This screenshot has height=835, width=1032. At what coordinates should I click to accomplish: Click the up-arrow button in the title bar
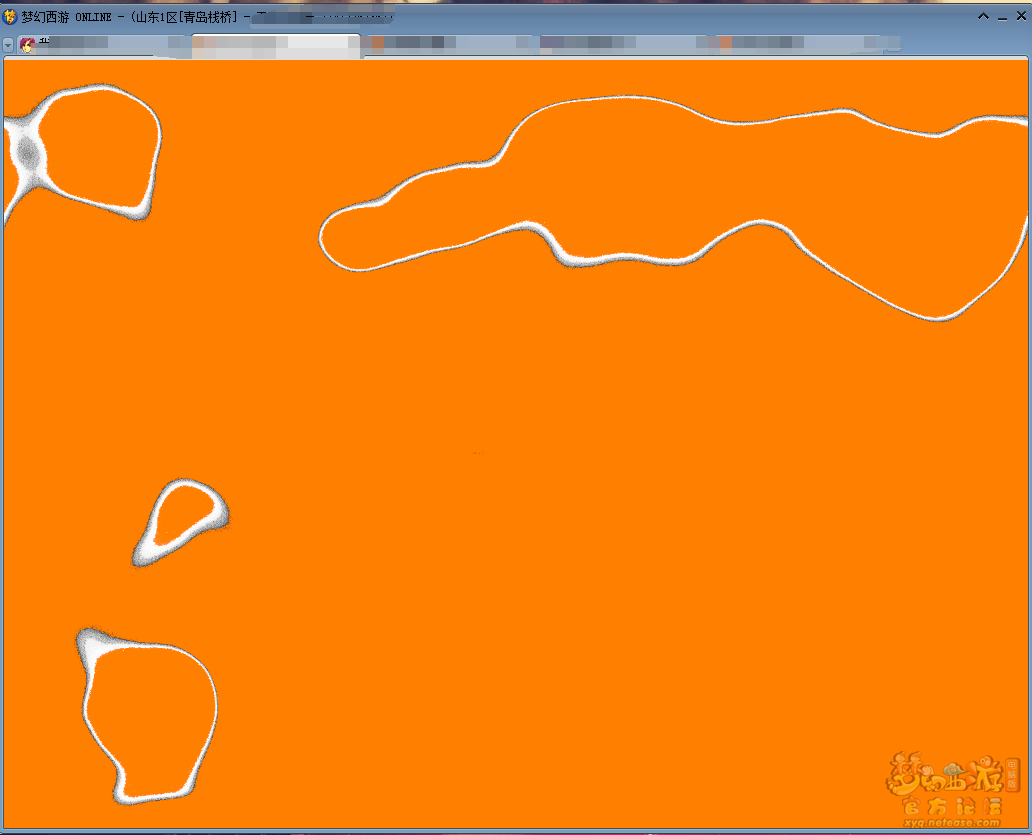984,17
